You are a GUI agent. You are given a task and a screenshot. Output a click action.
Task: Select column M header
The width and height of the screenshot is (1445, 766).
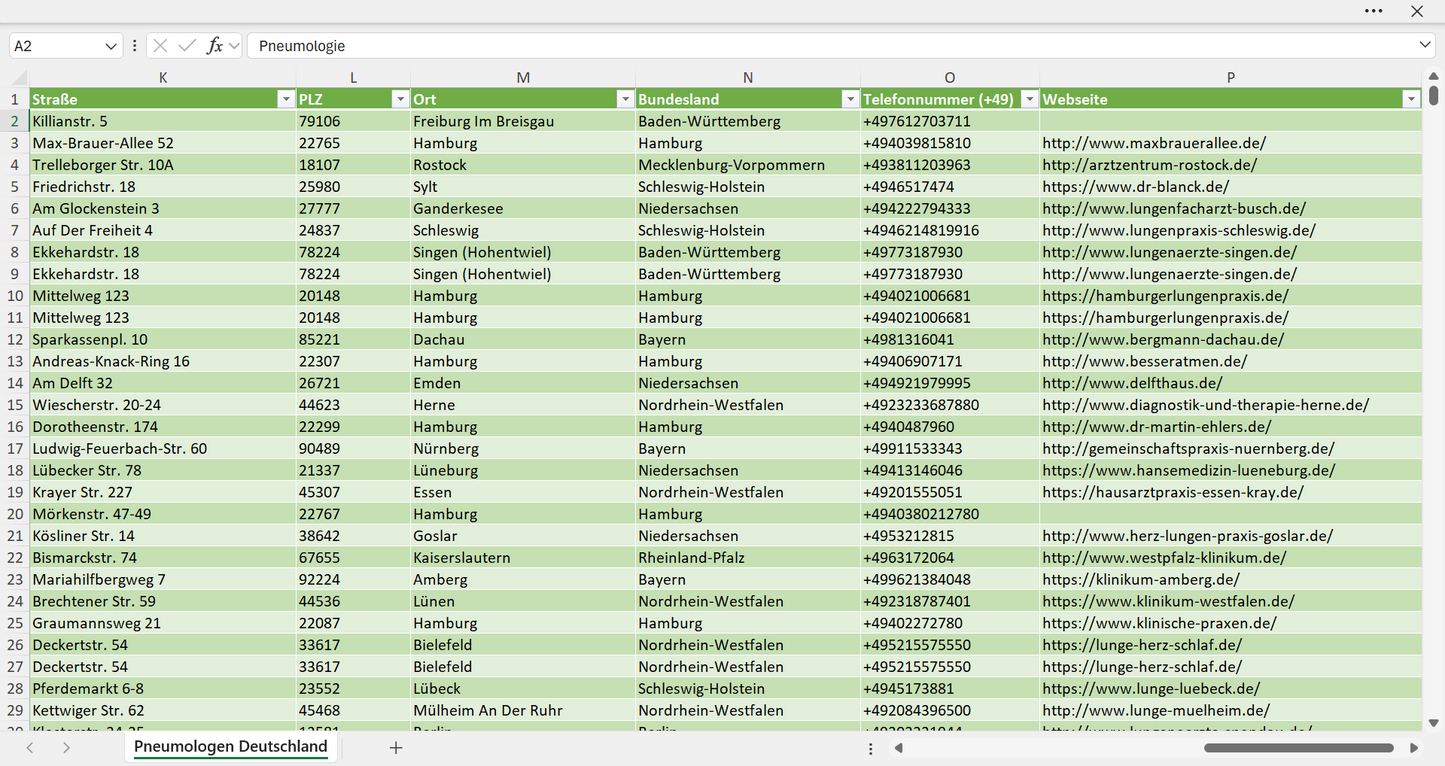(523, 77)
